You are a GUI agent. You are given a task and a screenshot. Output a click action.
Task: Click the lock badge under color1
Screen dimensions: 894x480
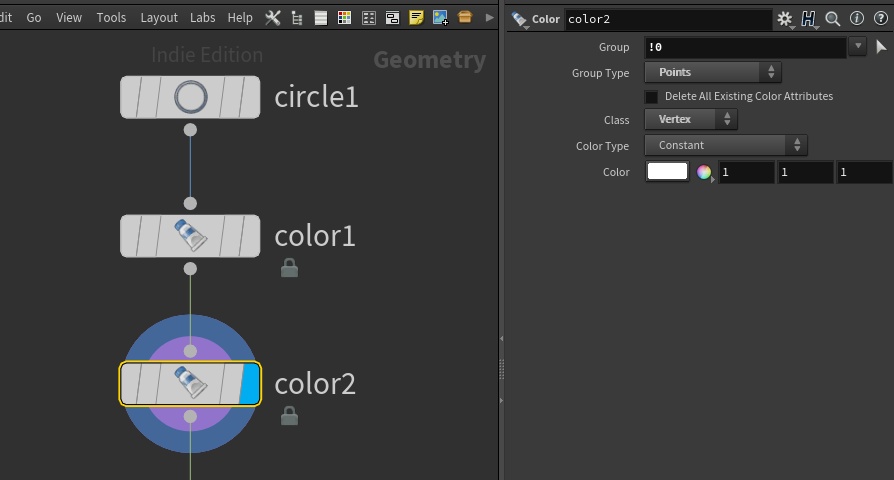click(290, 268)
